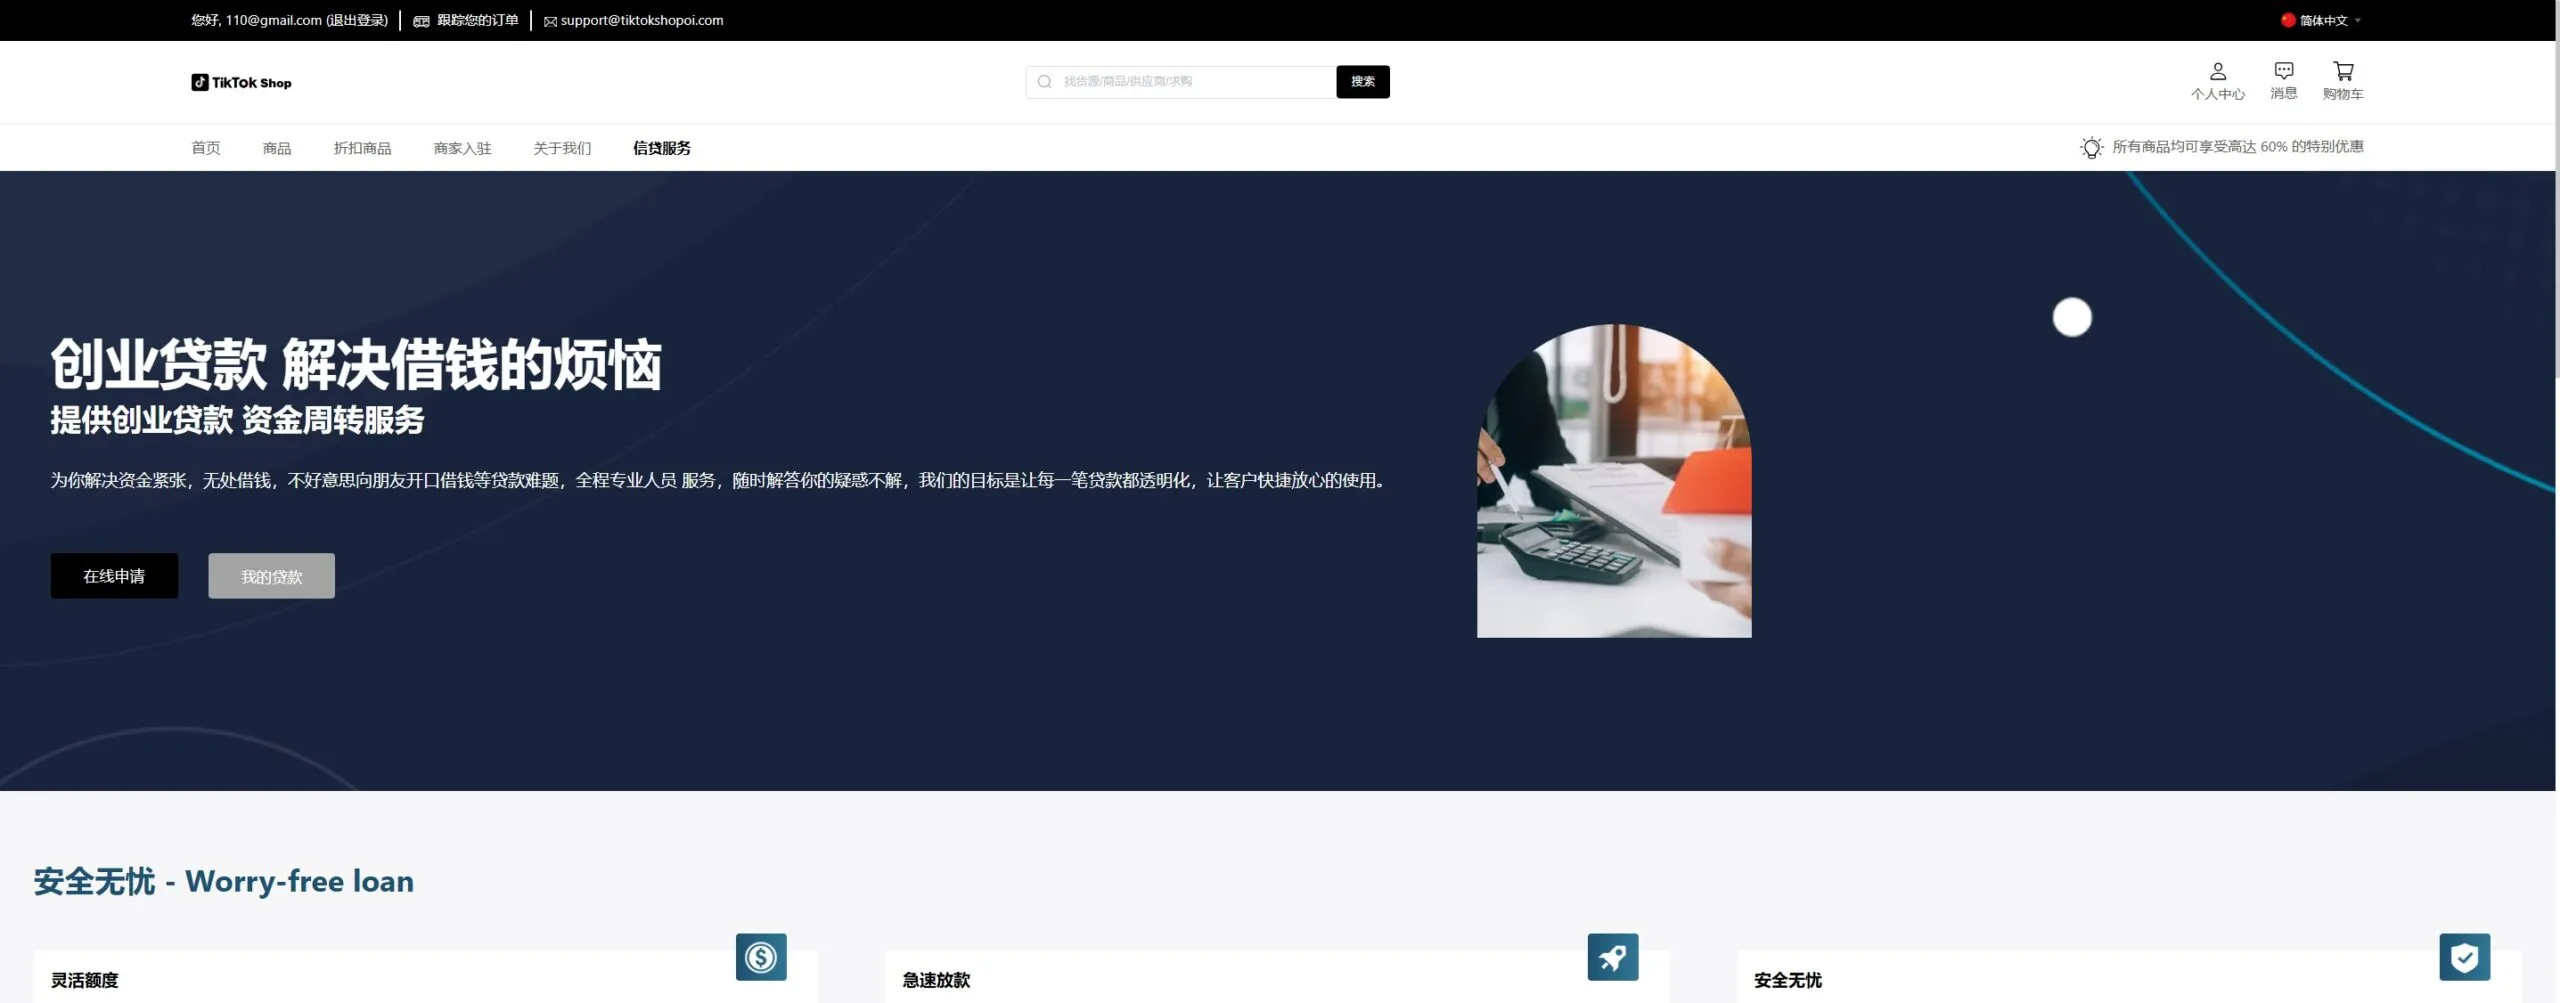Click the 急速放款 card title
Image resolution: width=2560 pixels, height=1003 pixels.
coord(936,980)
